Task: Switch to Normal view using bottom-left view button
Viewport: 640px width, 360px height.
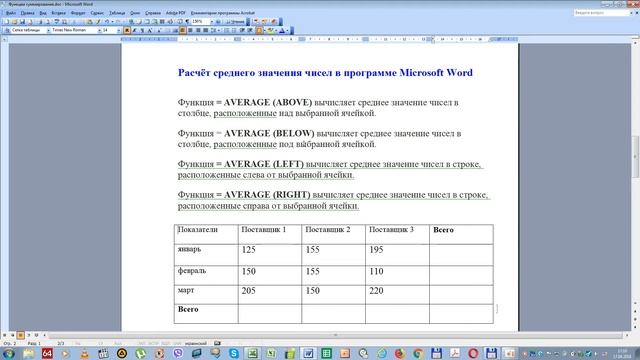Action: tap(4, 335)
